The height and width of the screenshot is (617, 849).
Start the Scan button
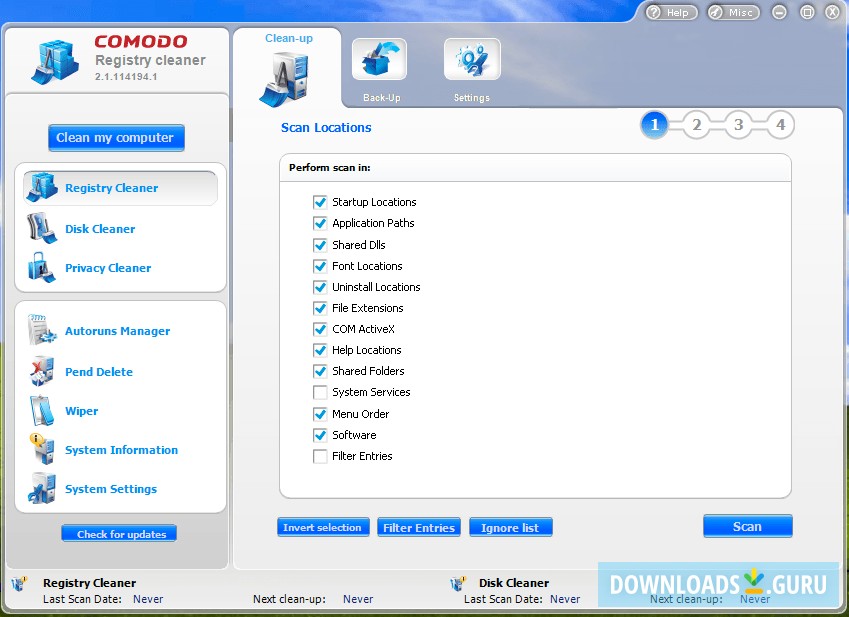[748, 526]
